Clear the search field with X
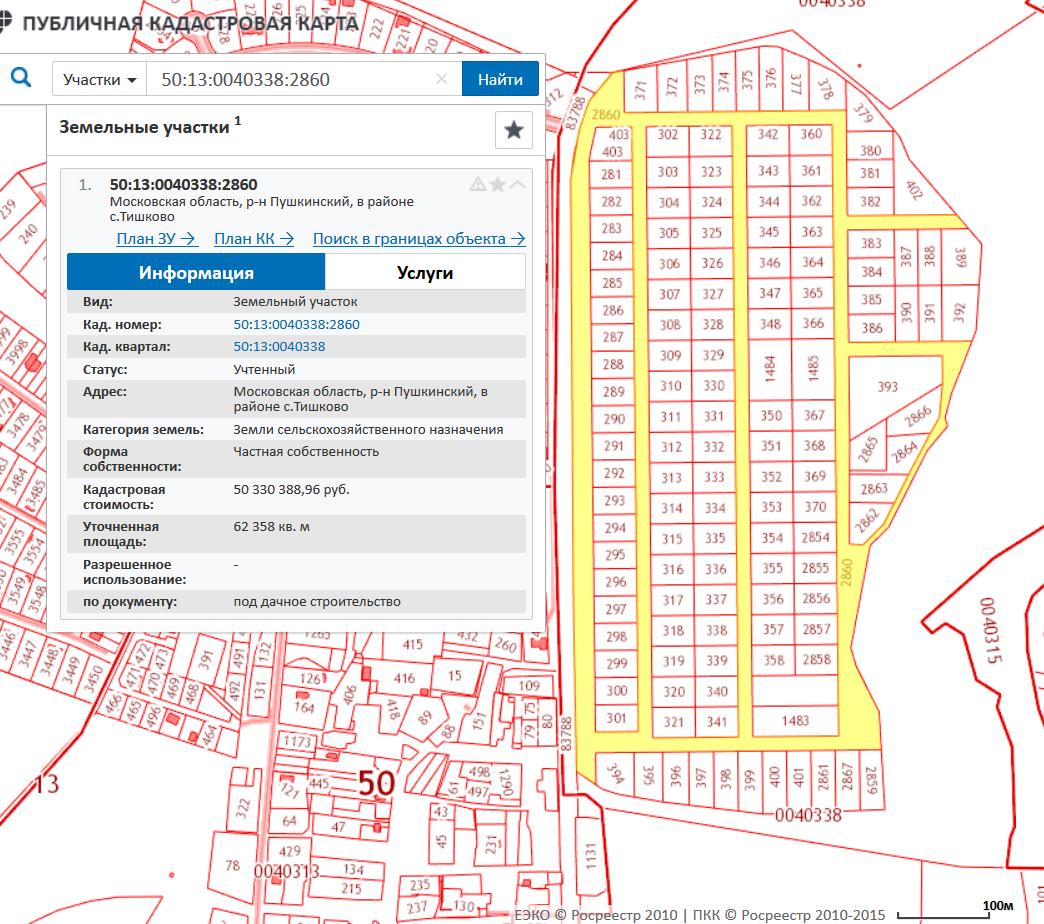This screenshot has width=1044, height=924. coord(441,79)
